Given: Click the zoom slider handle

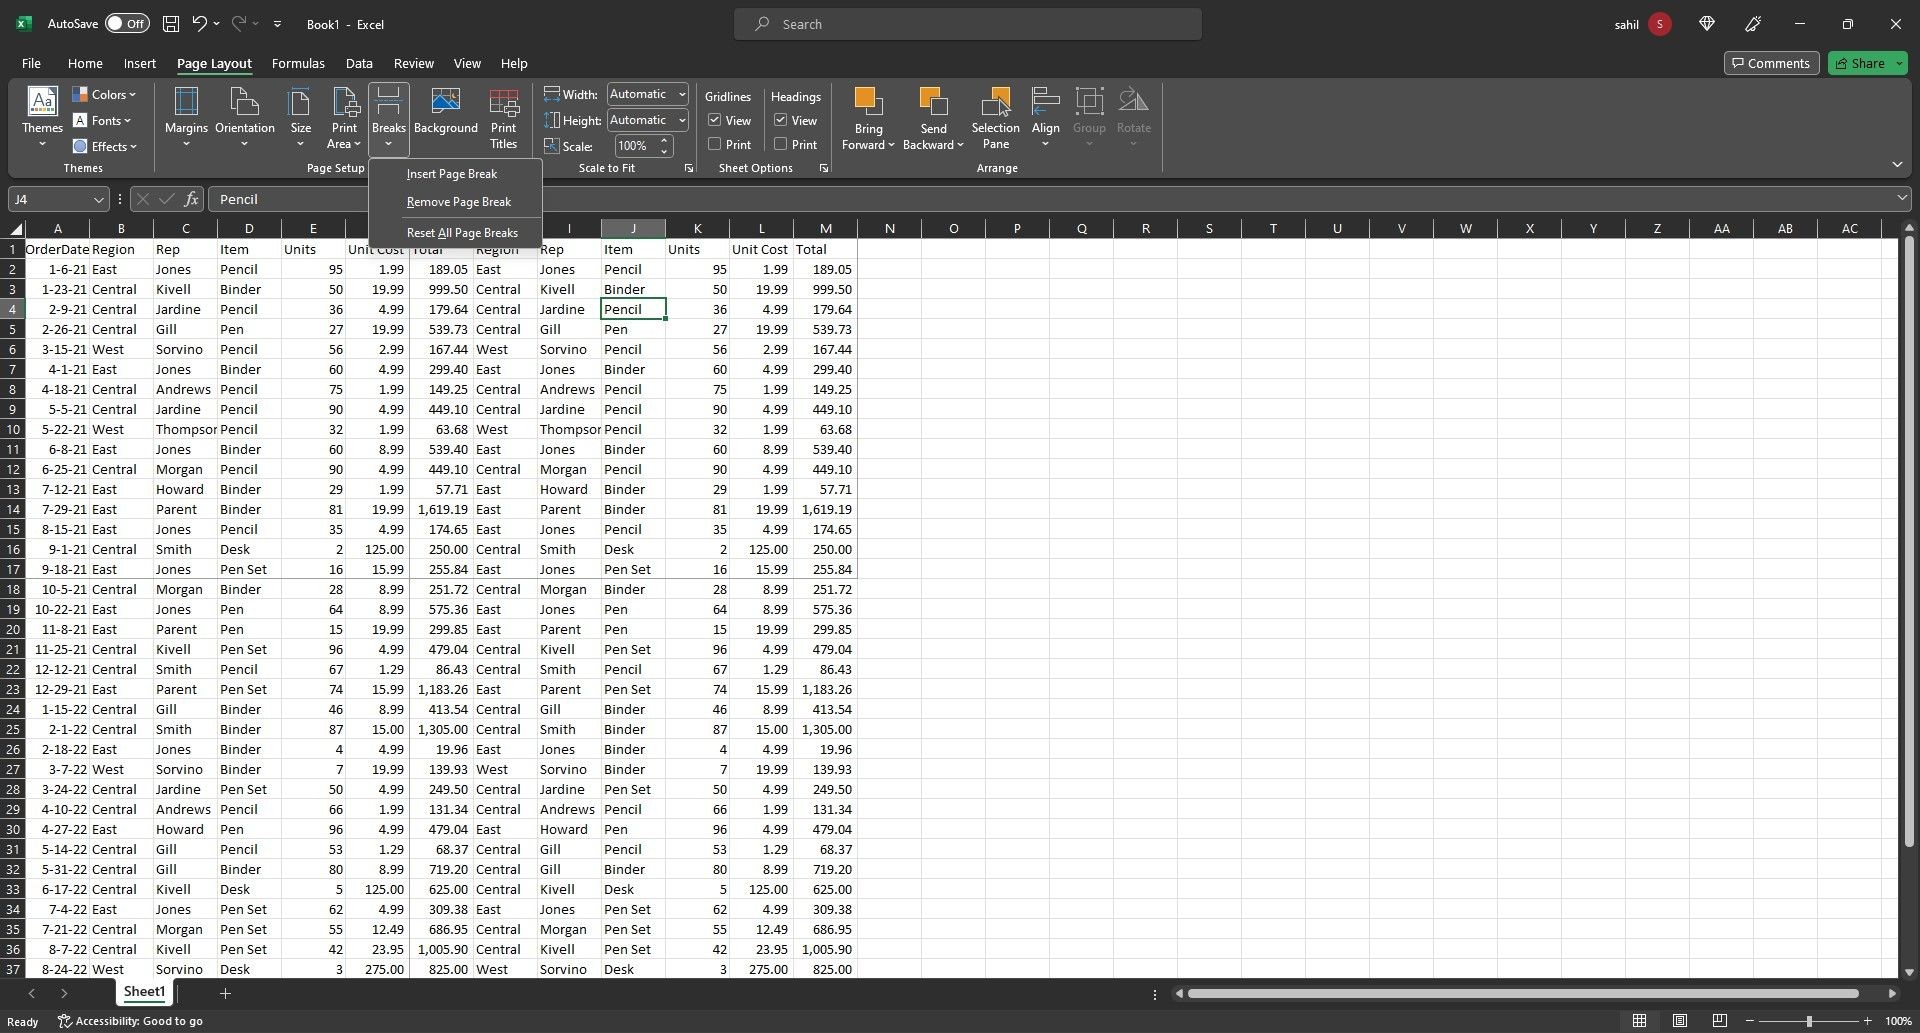Looking at the screenshot, I should tap(1808, 1021).
